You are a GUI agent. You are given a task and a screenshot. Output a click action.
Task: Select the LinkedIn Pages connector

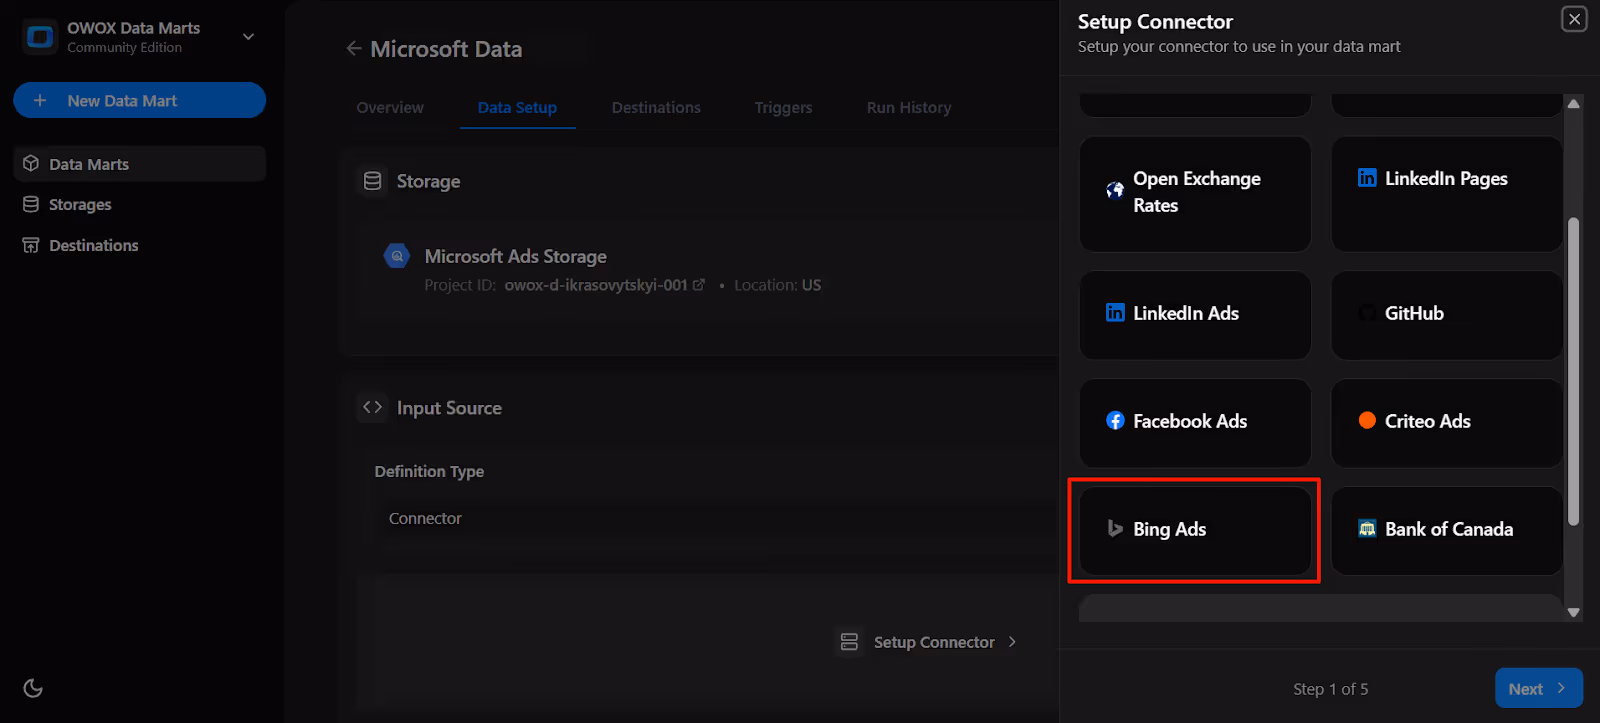click(1447, 194)
